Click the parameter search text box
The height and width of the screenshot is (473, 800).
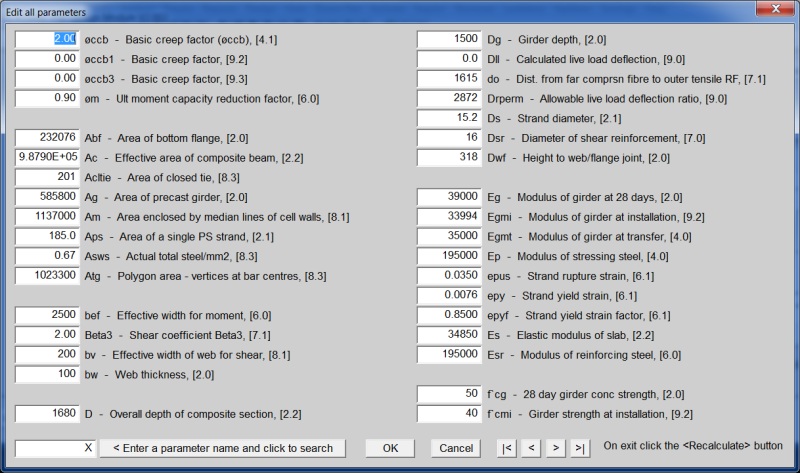(x=55, y=447)
